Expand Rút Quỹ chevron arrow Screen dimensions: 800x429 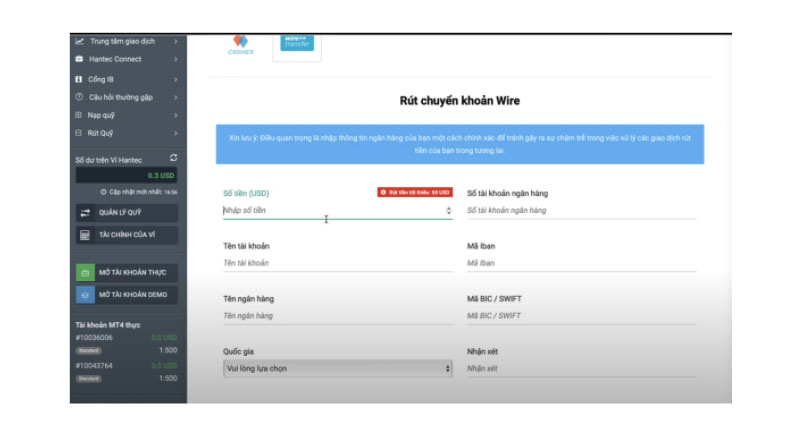click(x=176, y=134)
